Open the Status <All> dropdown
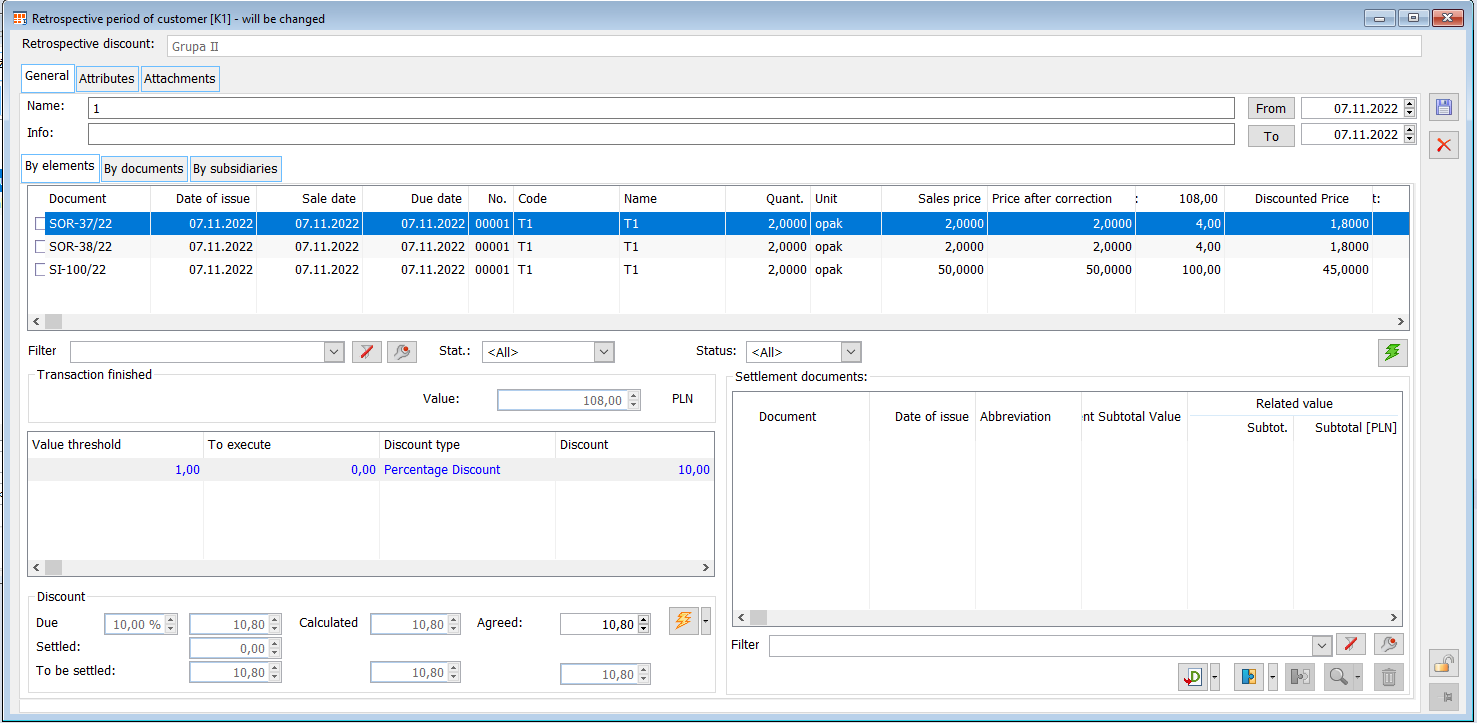Viewport: 1477px width, 723px height. (x=851, y=352)
